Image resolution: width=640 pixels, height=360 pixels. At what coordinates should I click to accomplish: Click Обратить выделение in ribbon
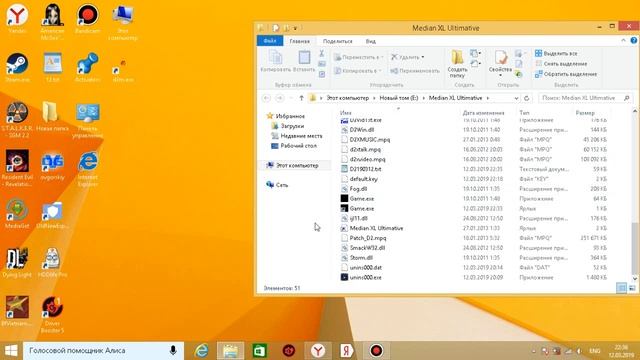point(566,74)
